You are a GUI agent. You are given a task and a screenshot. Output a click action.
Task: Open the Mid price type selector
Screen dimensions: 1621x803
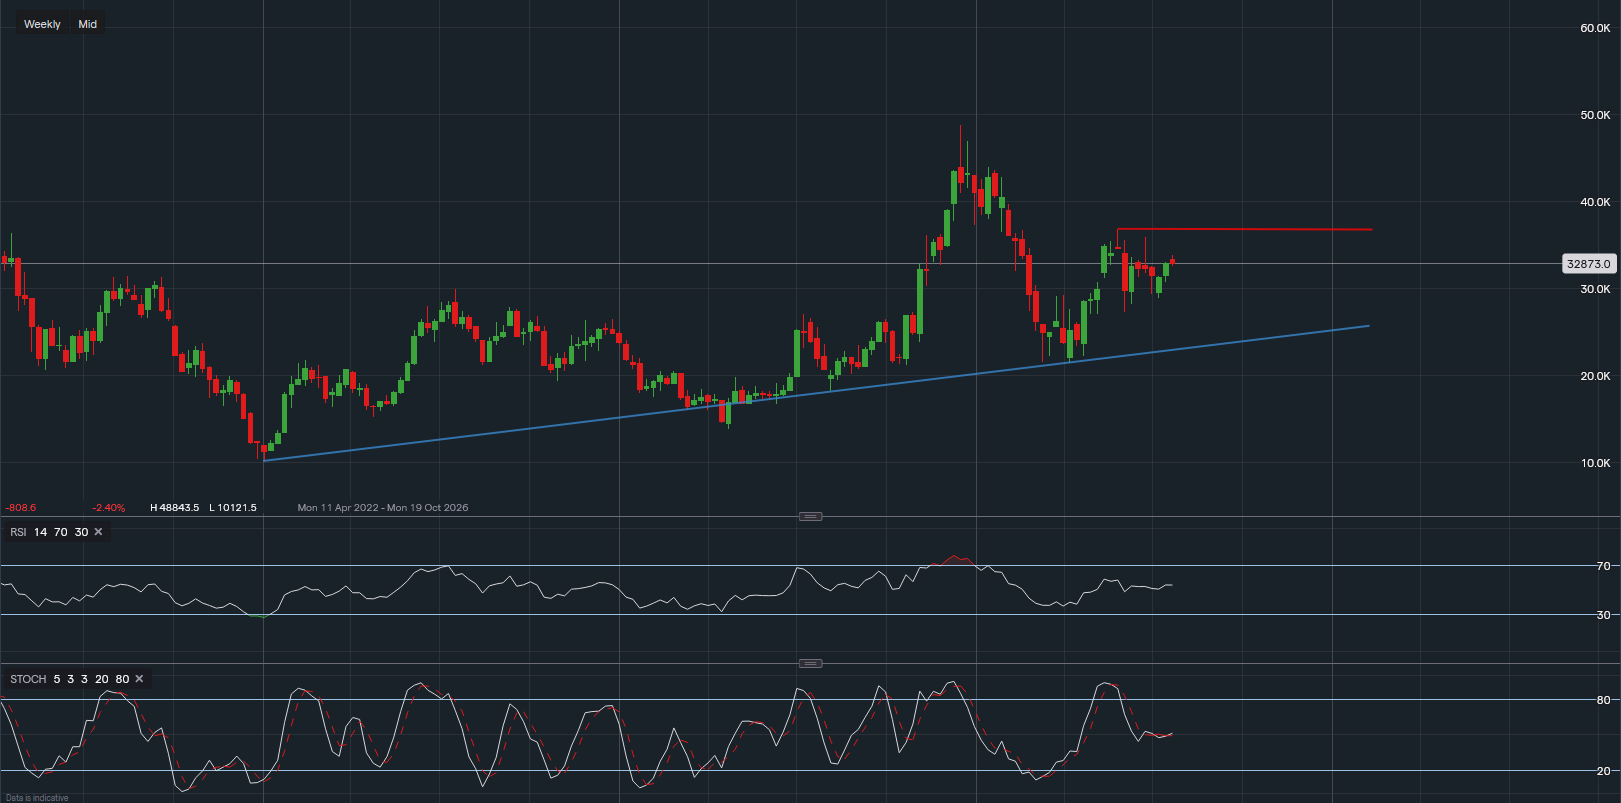pos(88,24)
